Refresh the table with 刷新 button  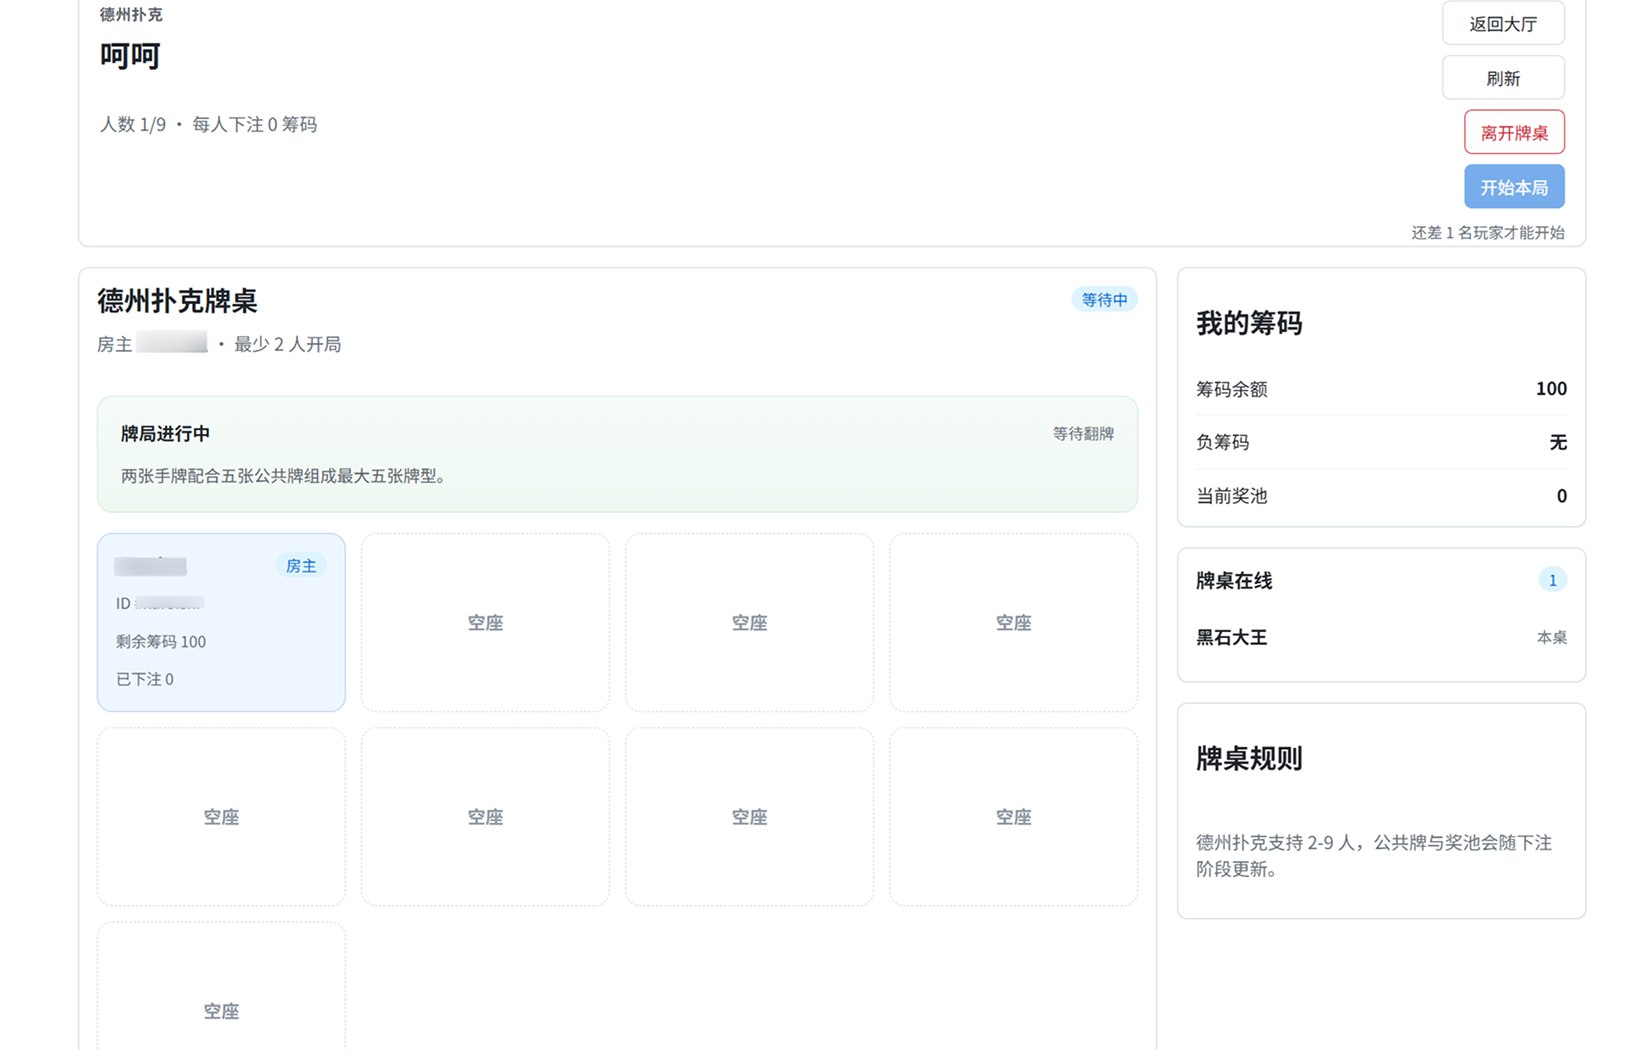pos(1503,78)
